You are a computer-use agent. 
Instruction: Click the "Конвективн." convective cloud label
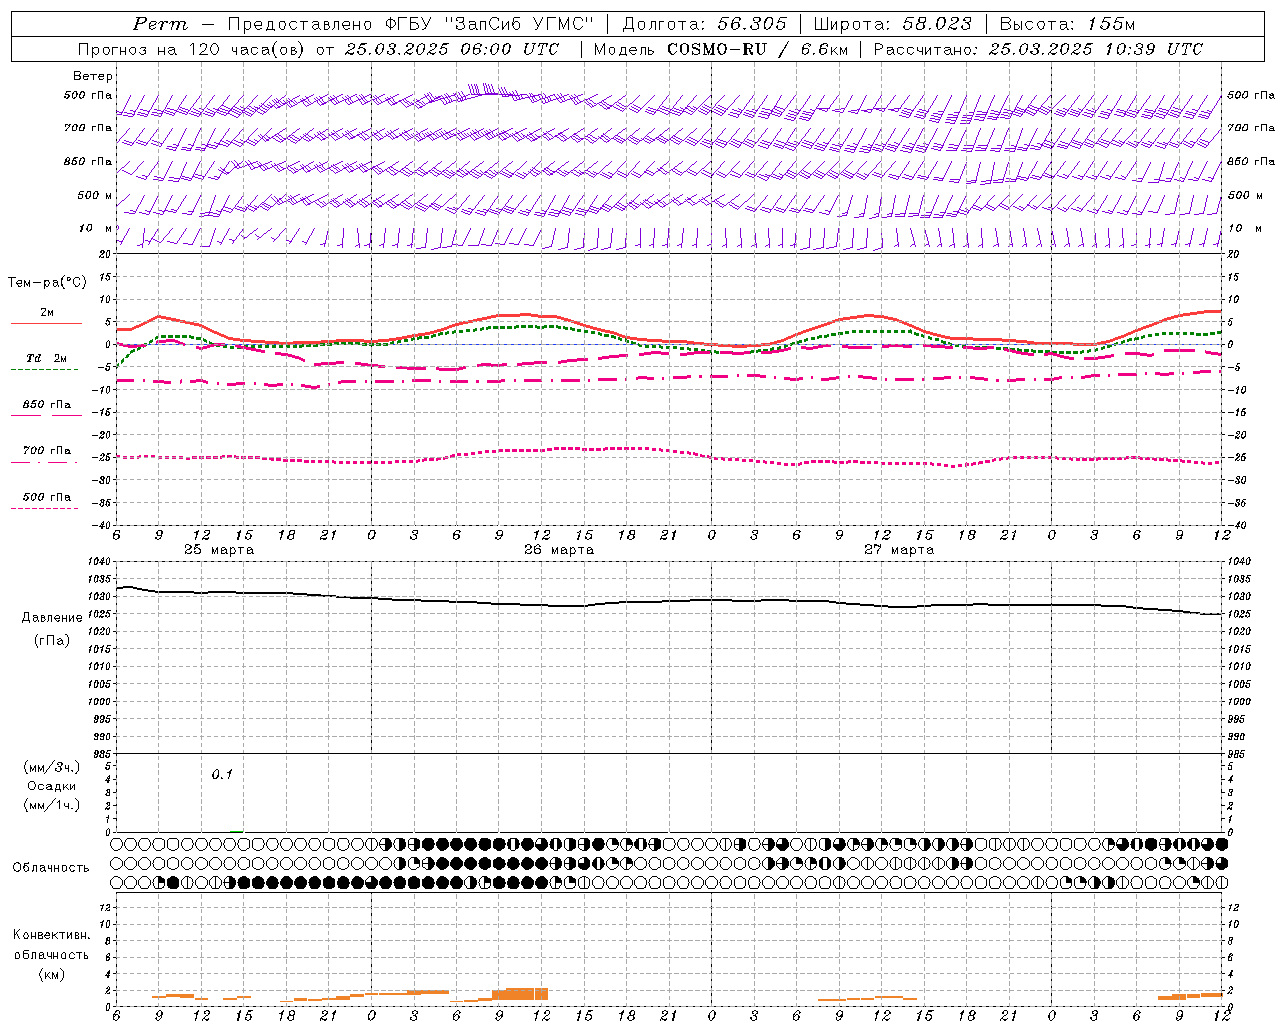click(x=51, y=935)
